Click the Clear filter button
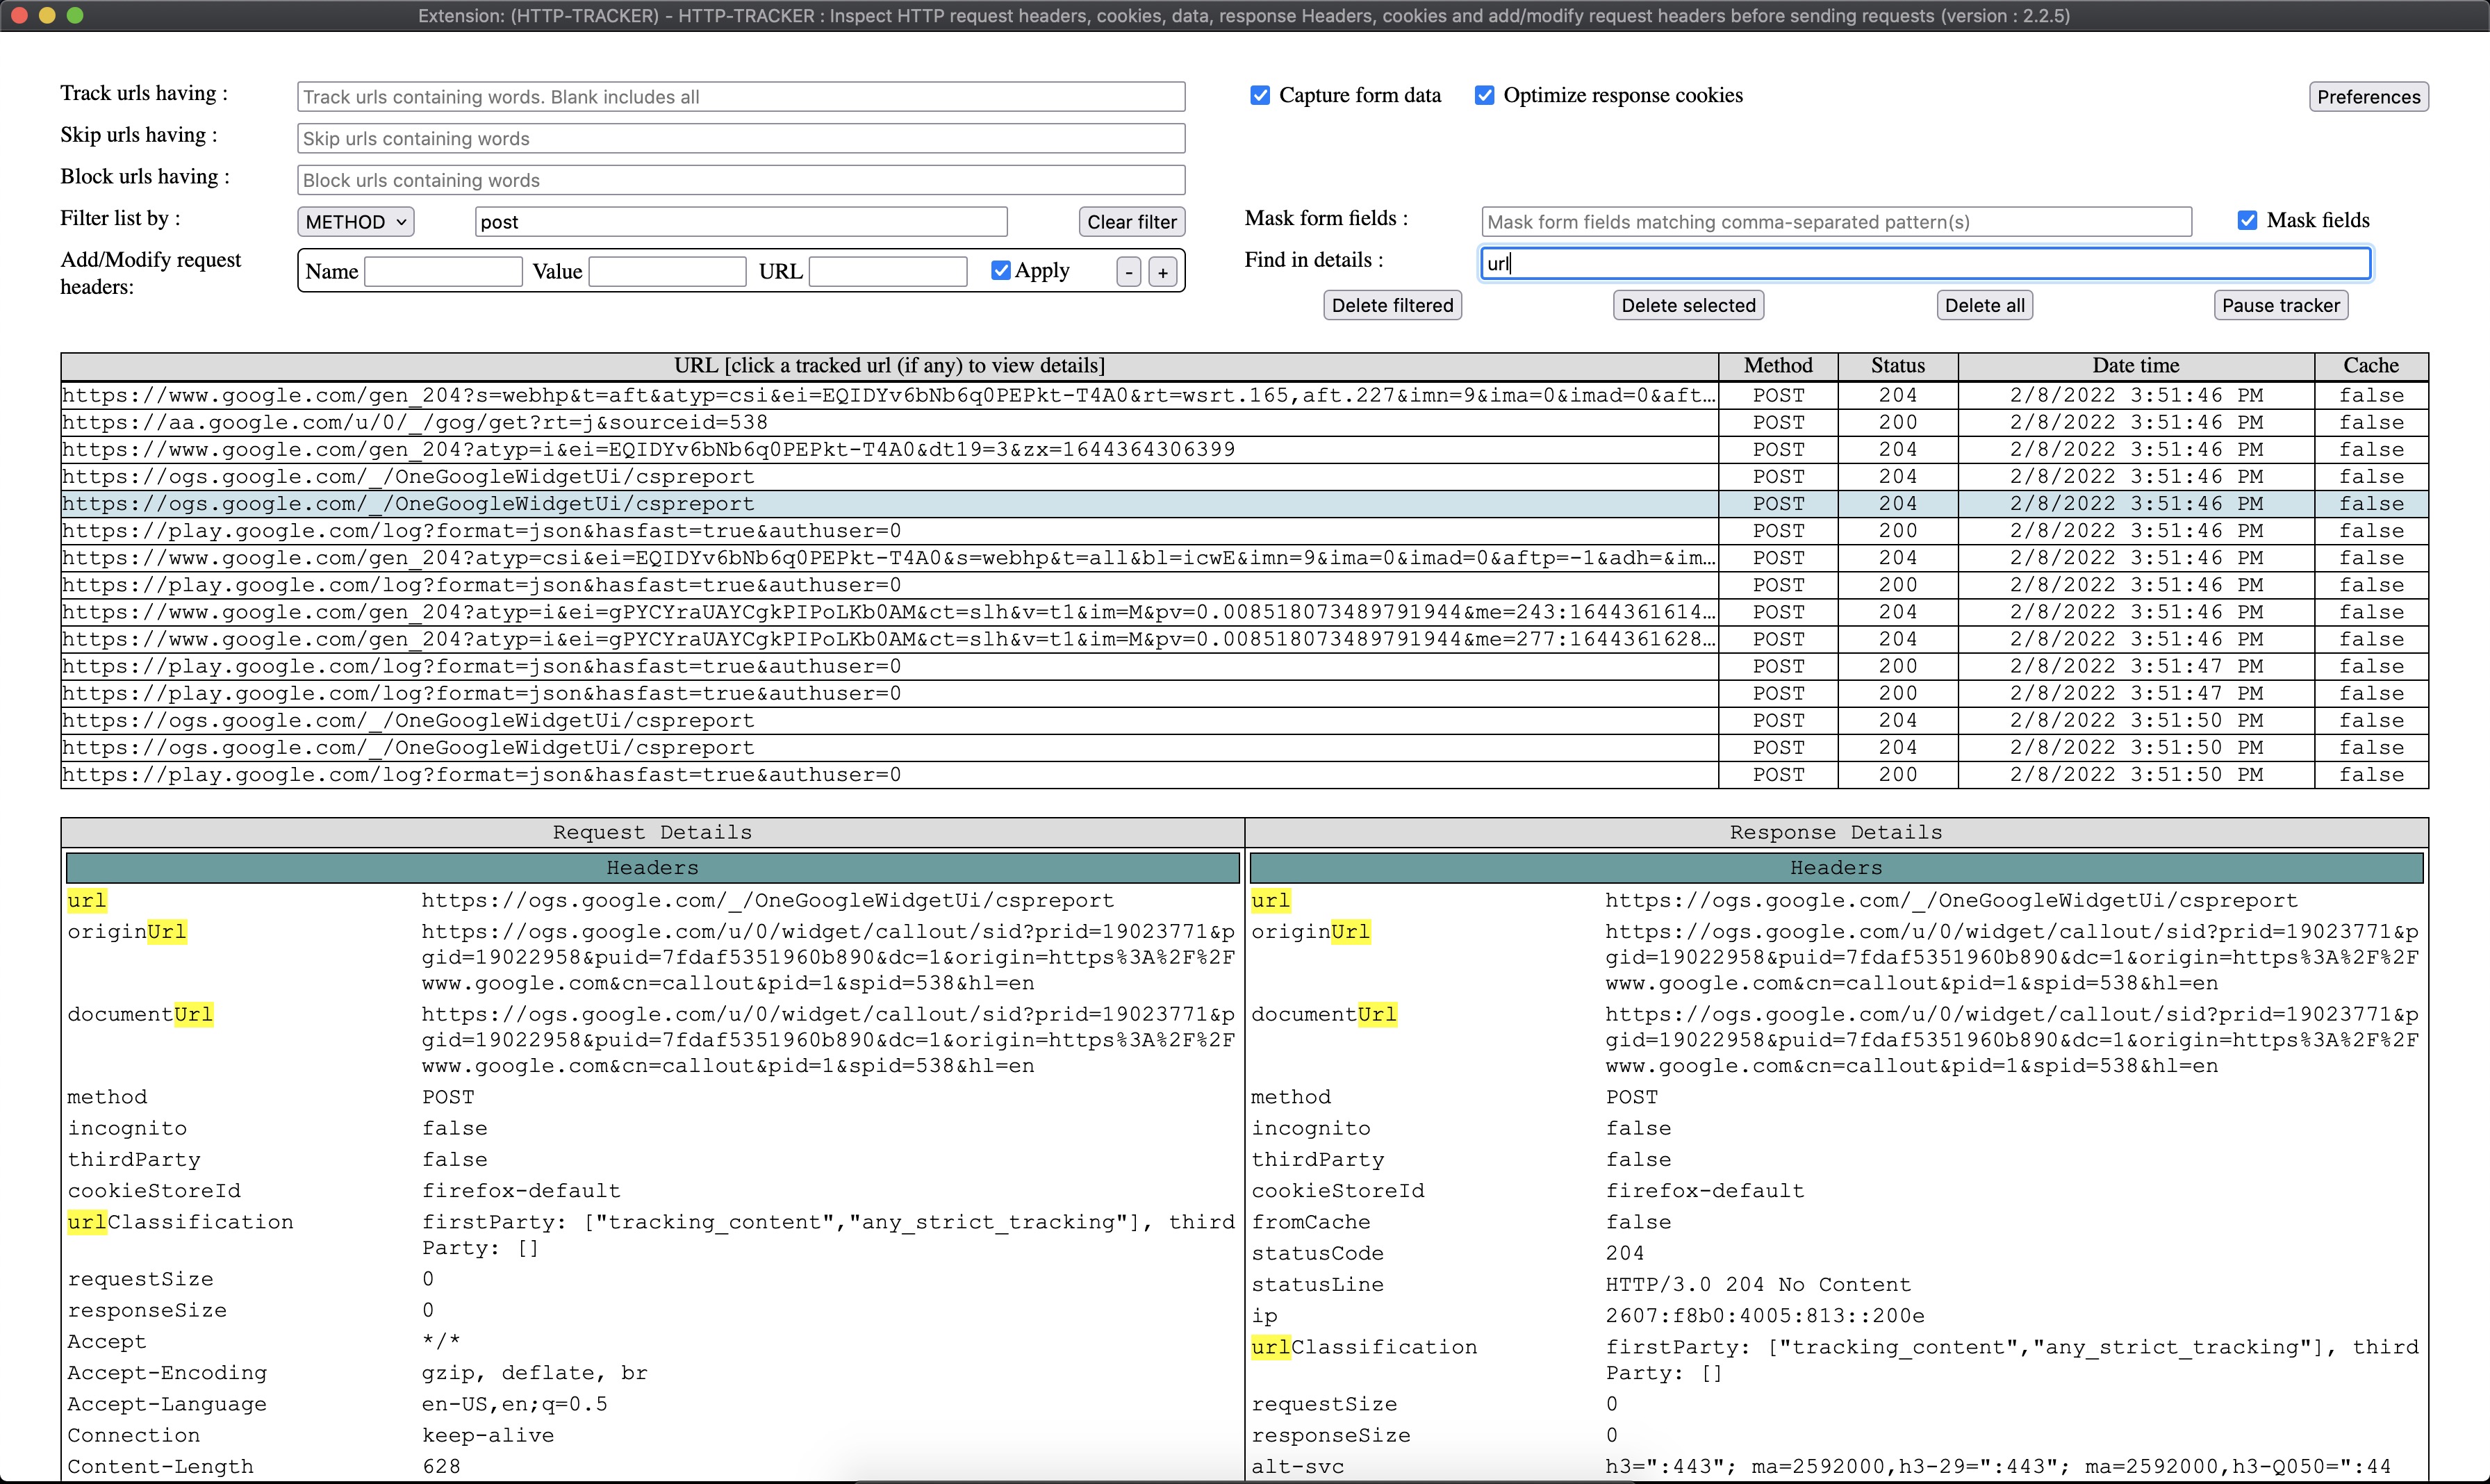2490x1484 pixels. [x=1131, y=222]
